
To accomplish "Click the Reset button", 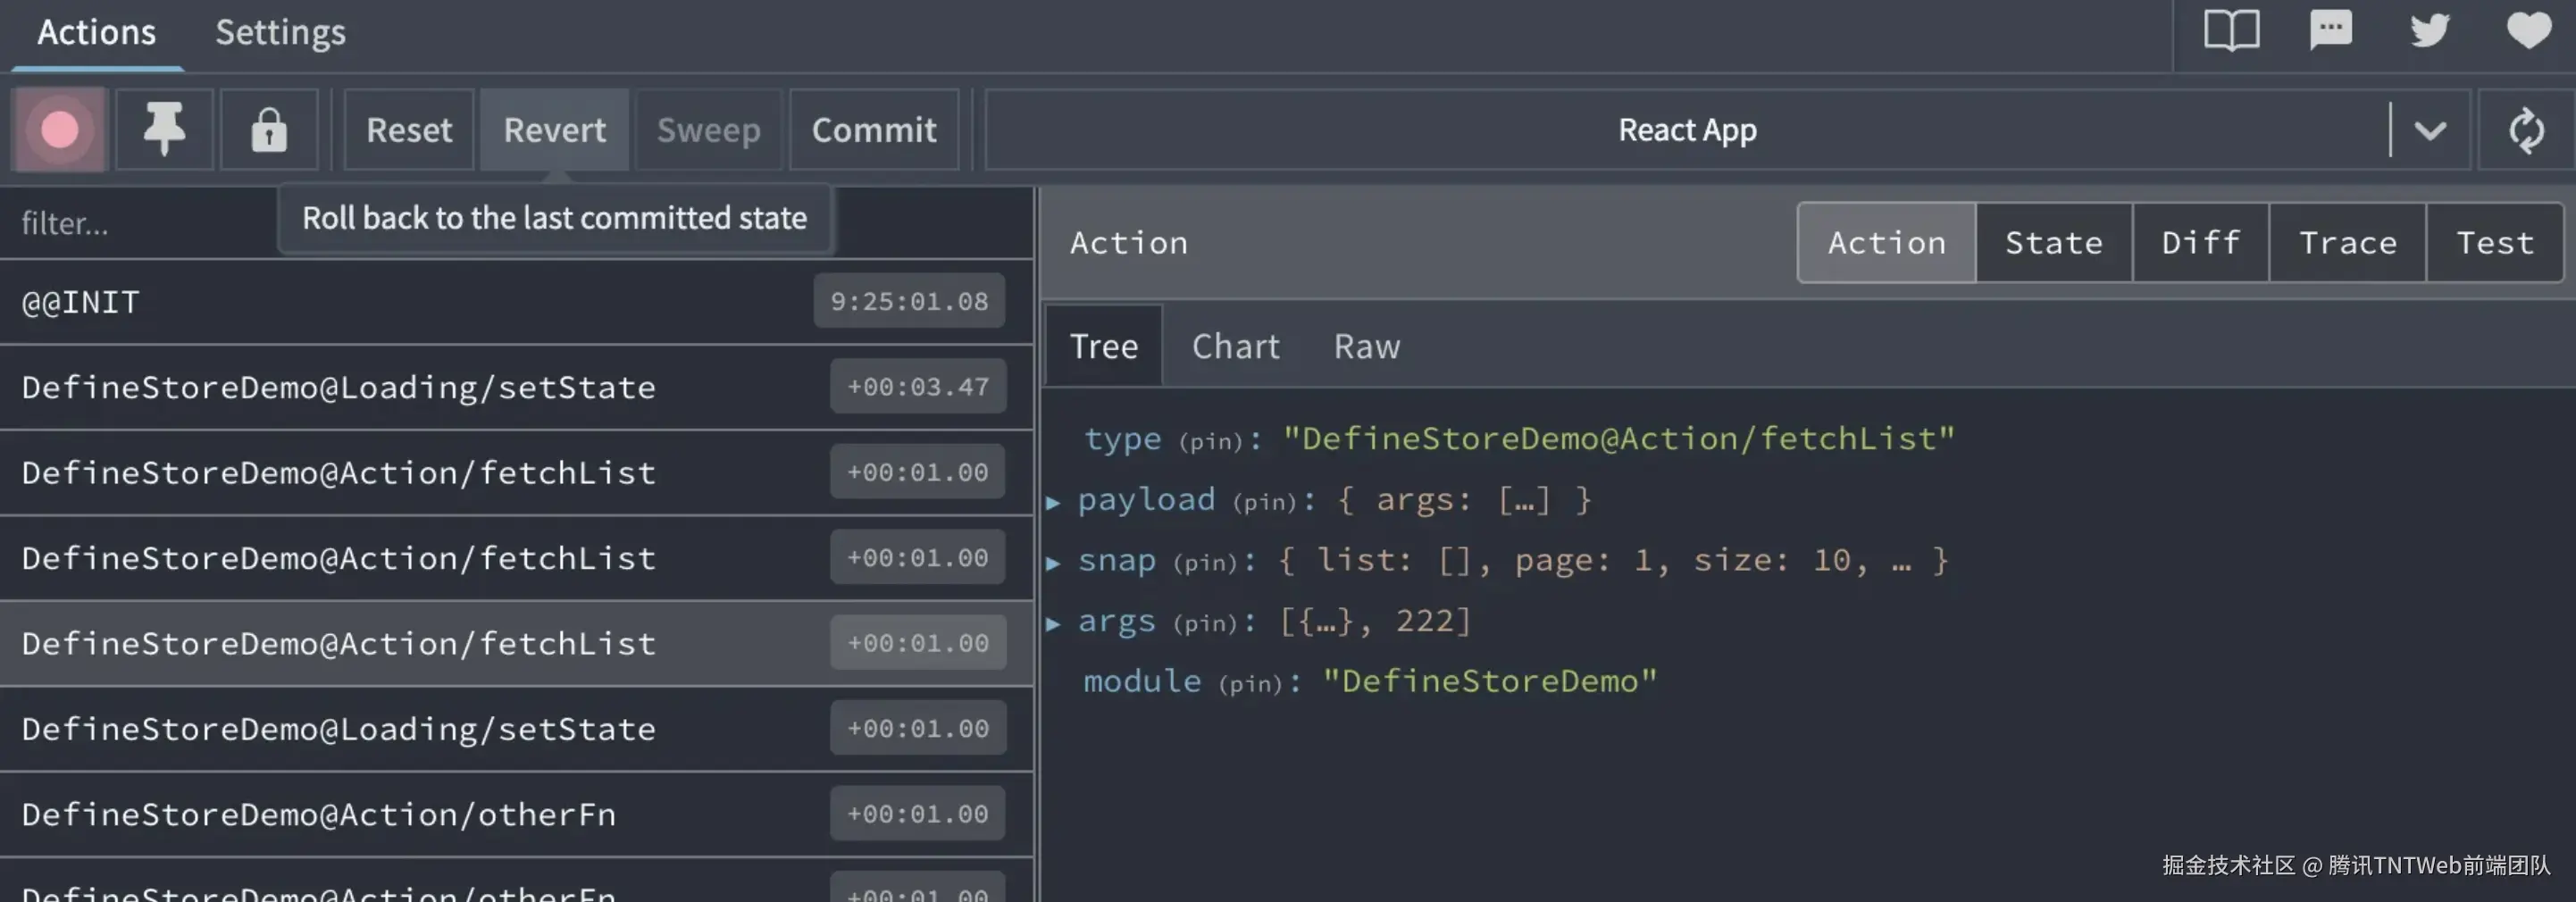I will pos(408,130).
